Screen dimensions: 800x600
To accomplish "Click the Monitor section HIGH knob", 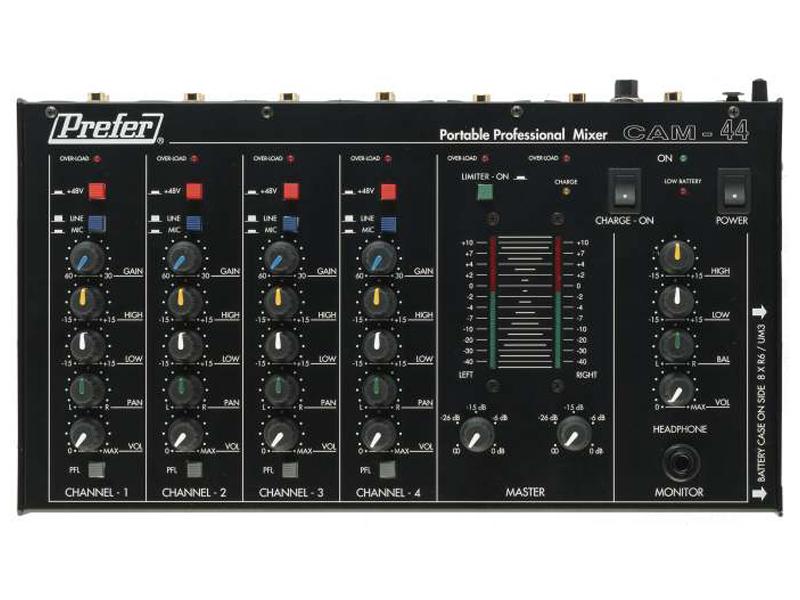I will [x=677, y=258].
